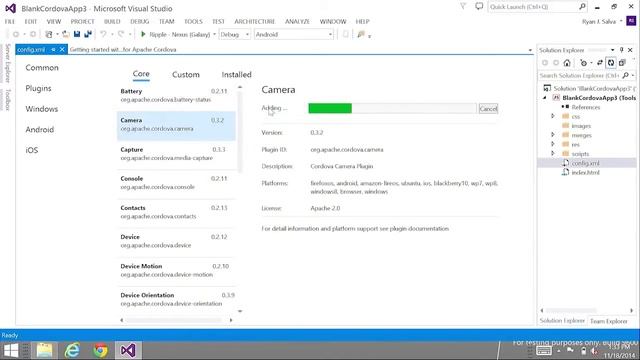Screen dimensions: 640x360
Task: Start debugging with the green play icon
Action: click(143, 34)
